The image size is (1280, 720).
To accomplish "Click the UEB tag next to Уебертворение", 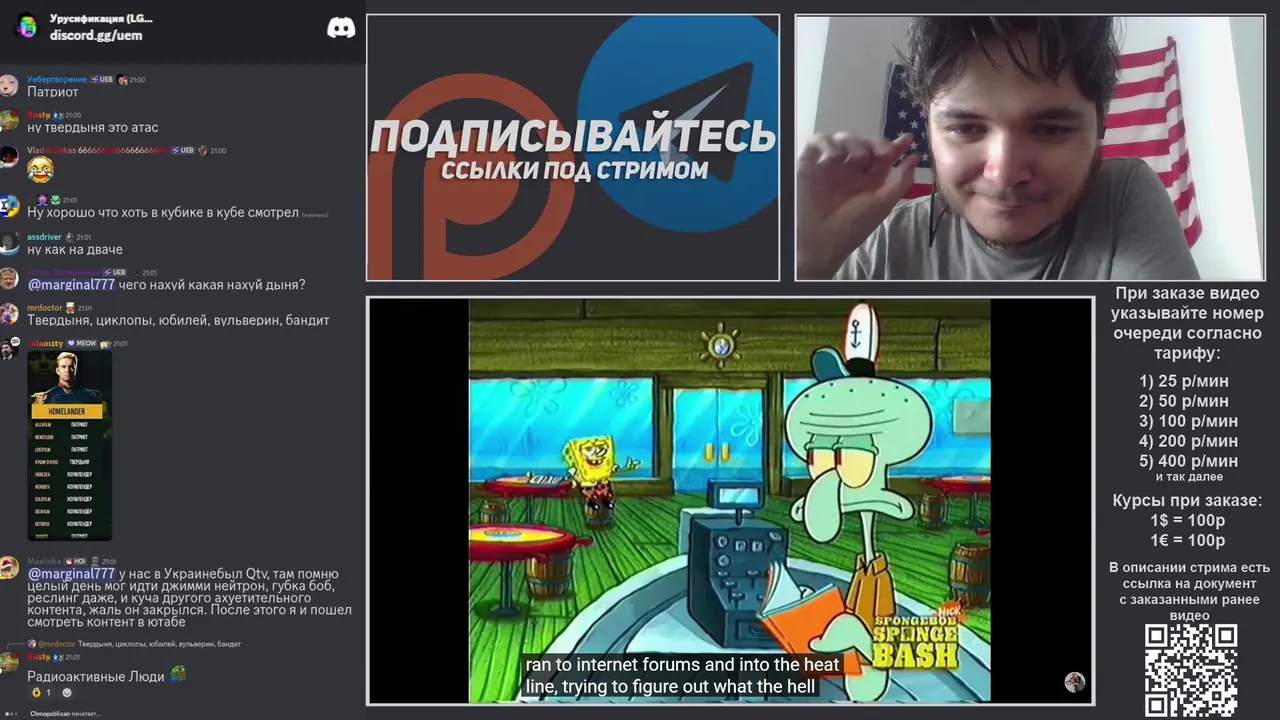I will [x=101, y=79].
